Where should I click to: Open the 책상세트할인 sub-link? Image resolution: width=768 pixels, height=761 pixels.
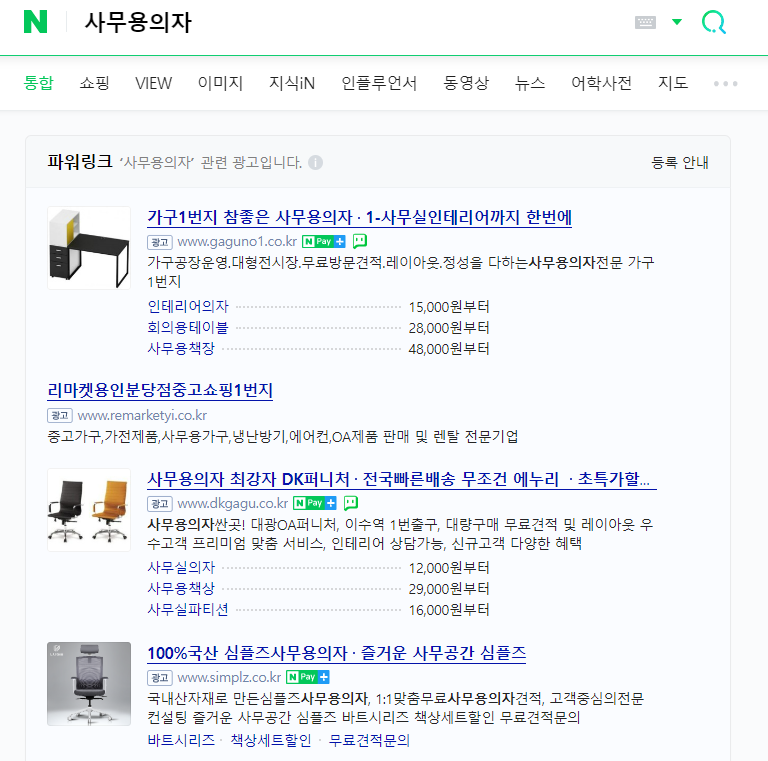pyautogui.click(x=271, y=740)
